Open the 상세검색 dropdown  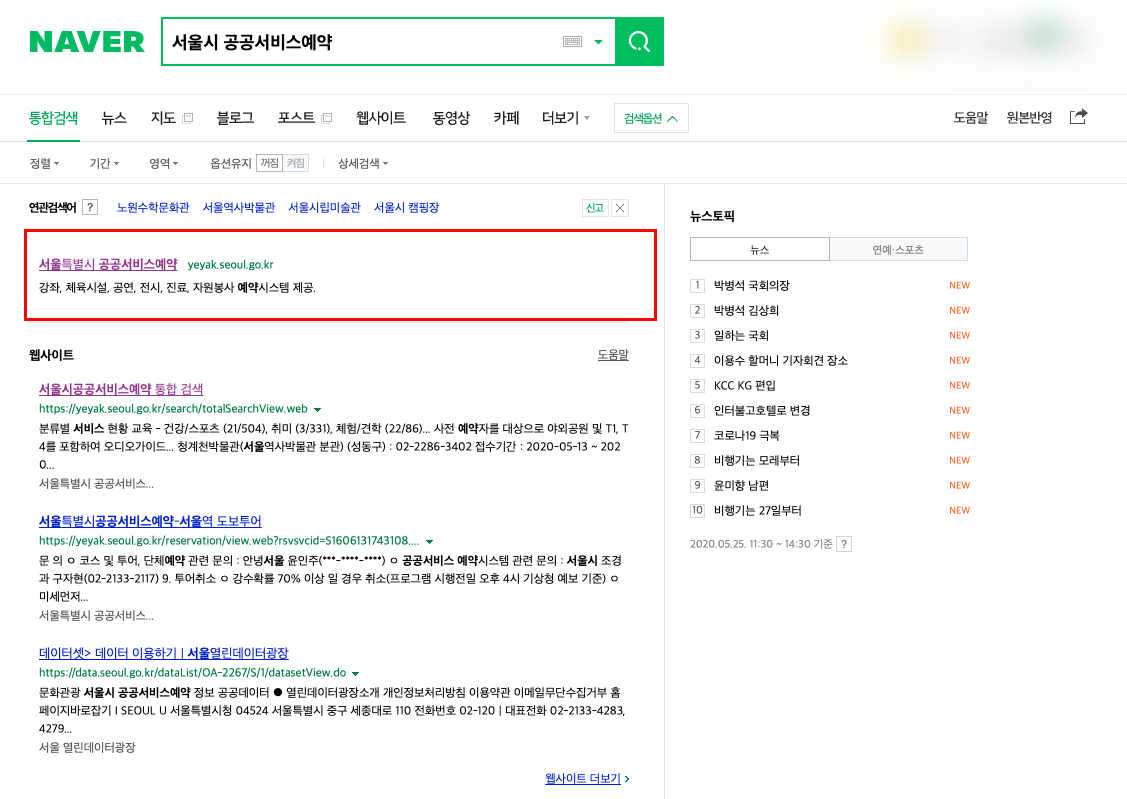[x=363, y=164]
